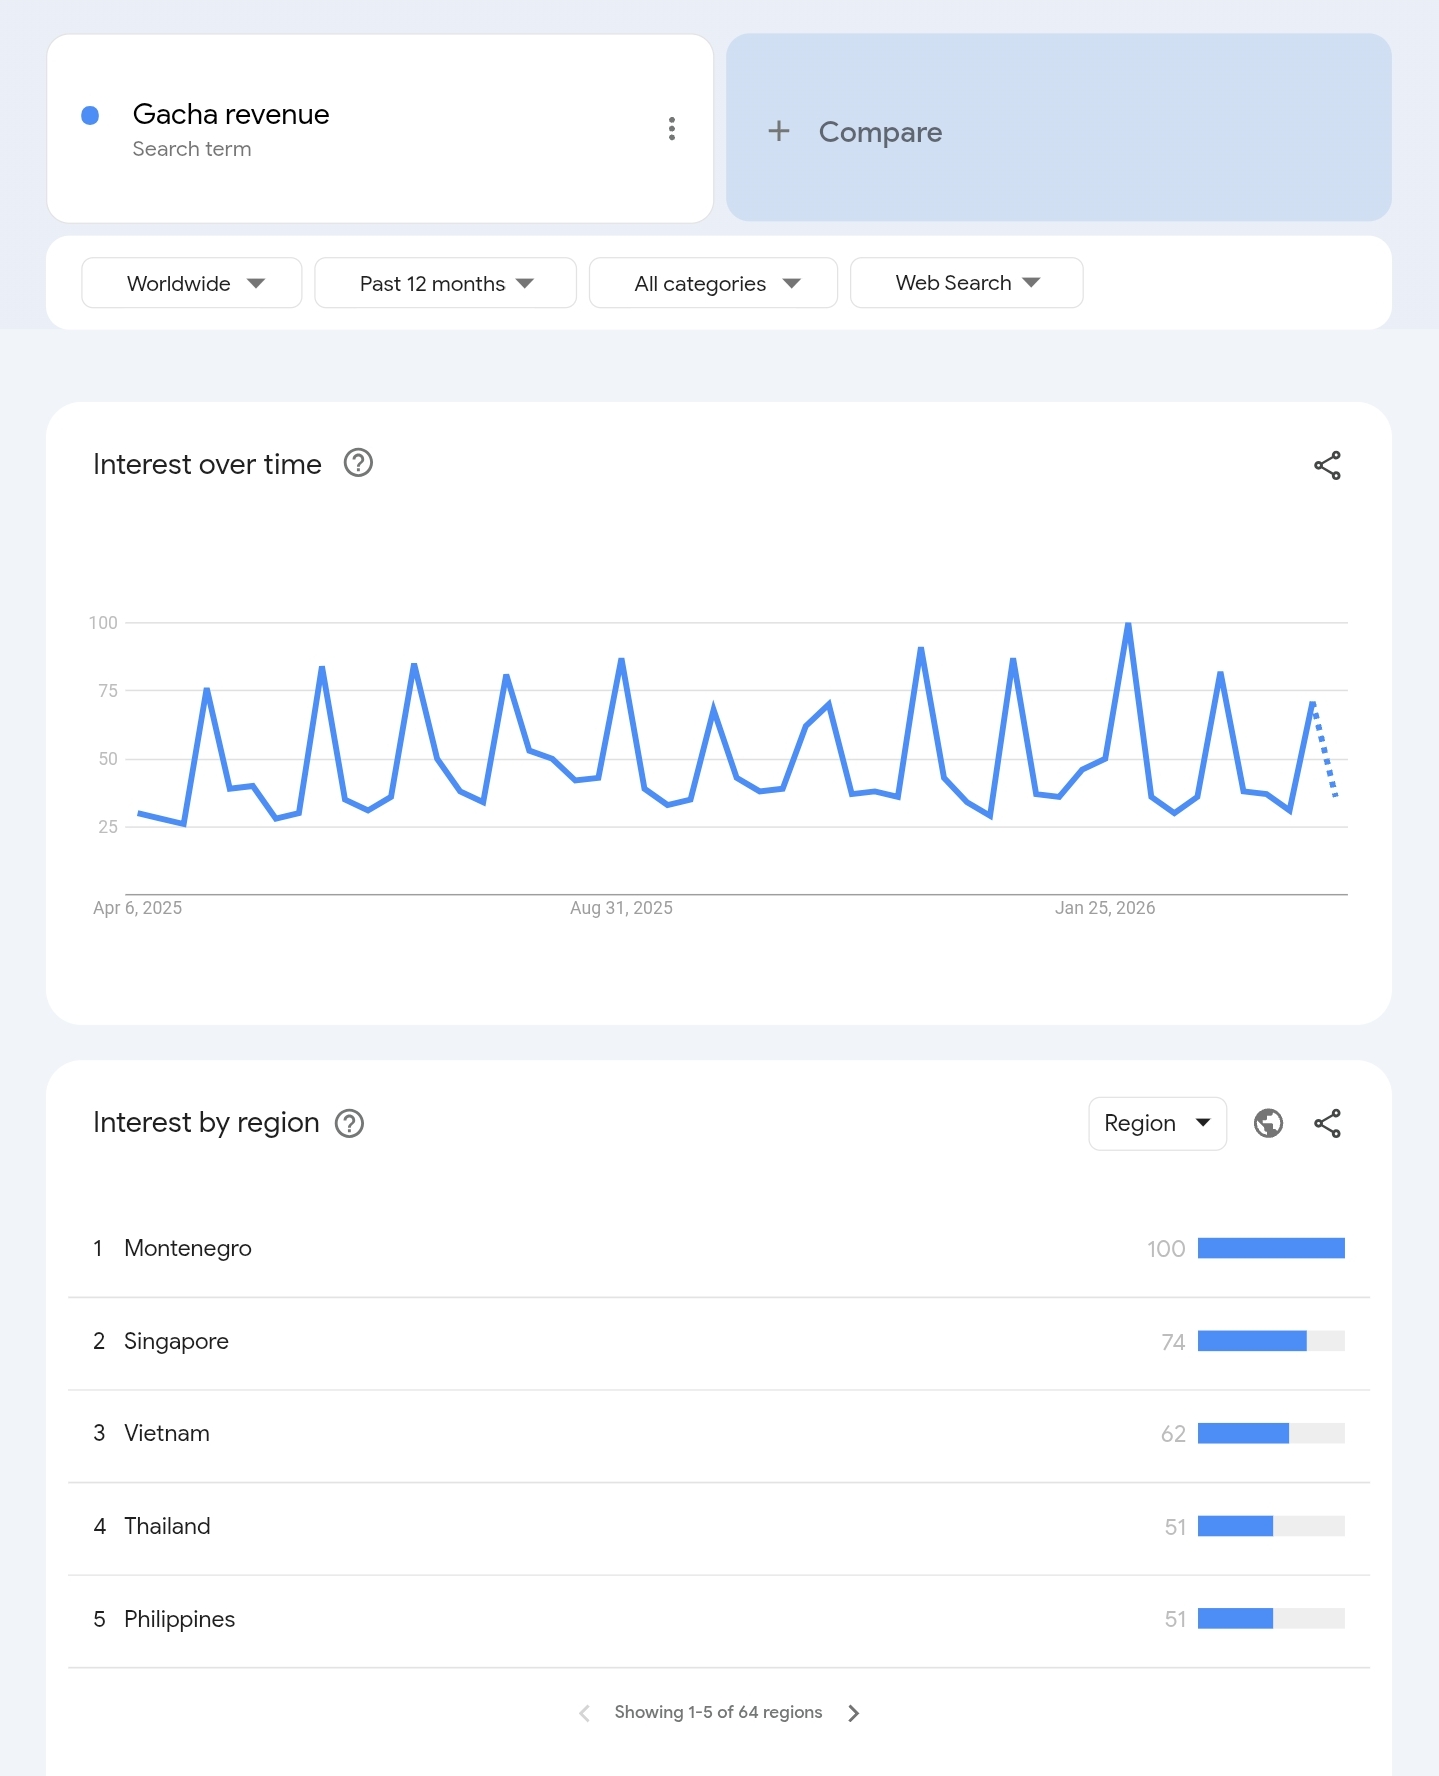Click the 'Interest over time' heading

point(207,464)
